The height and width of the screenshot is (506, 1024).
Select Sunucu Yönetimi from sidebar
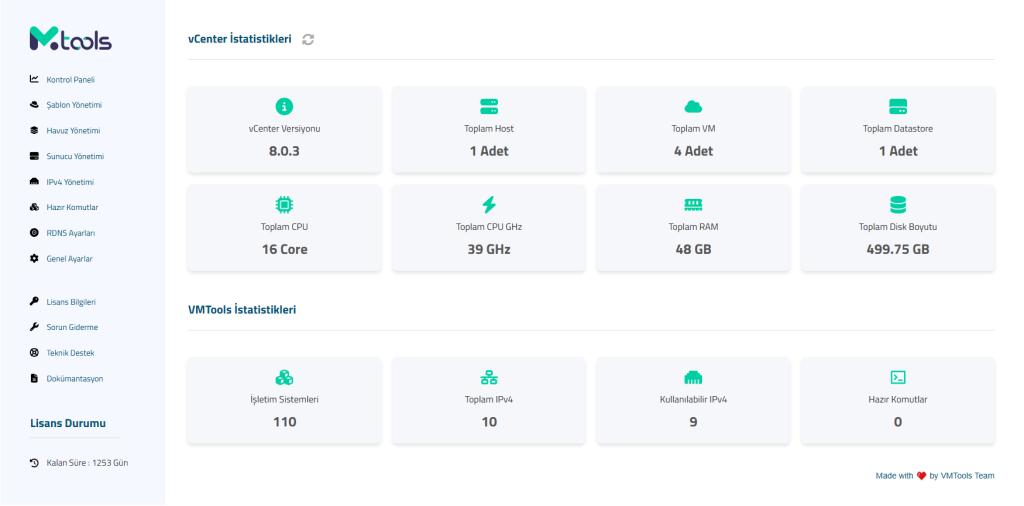coord(75,156)
